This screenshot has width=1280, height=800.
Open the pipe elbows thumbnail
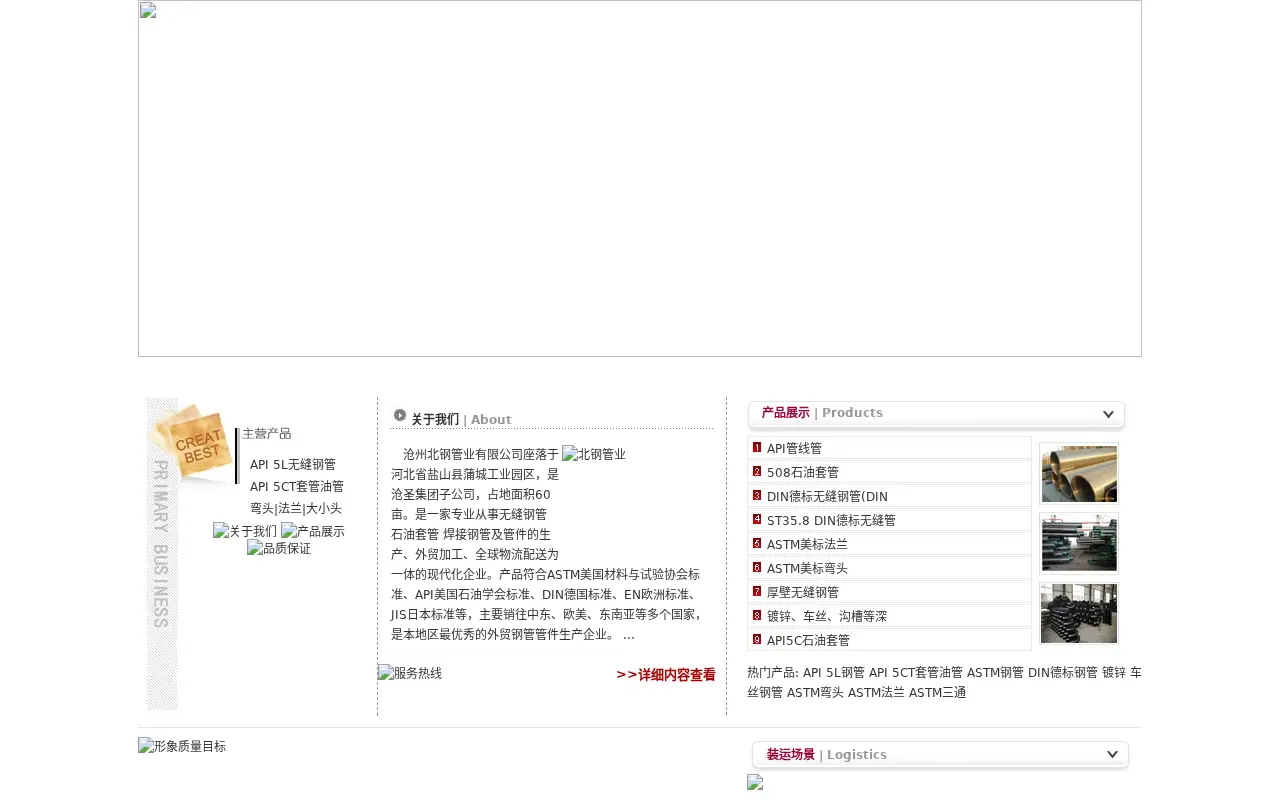pyautogui.click(x=1079, y=613)
